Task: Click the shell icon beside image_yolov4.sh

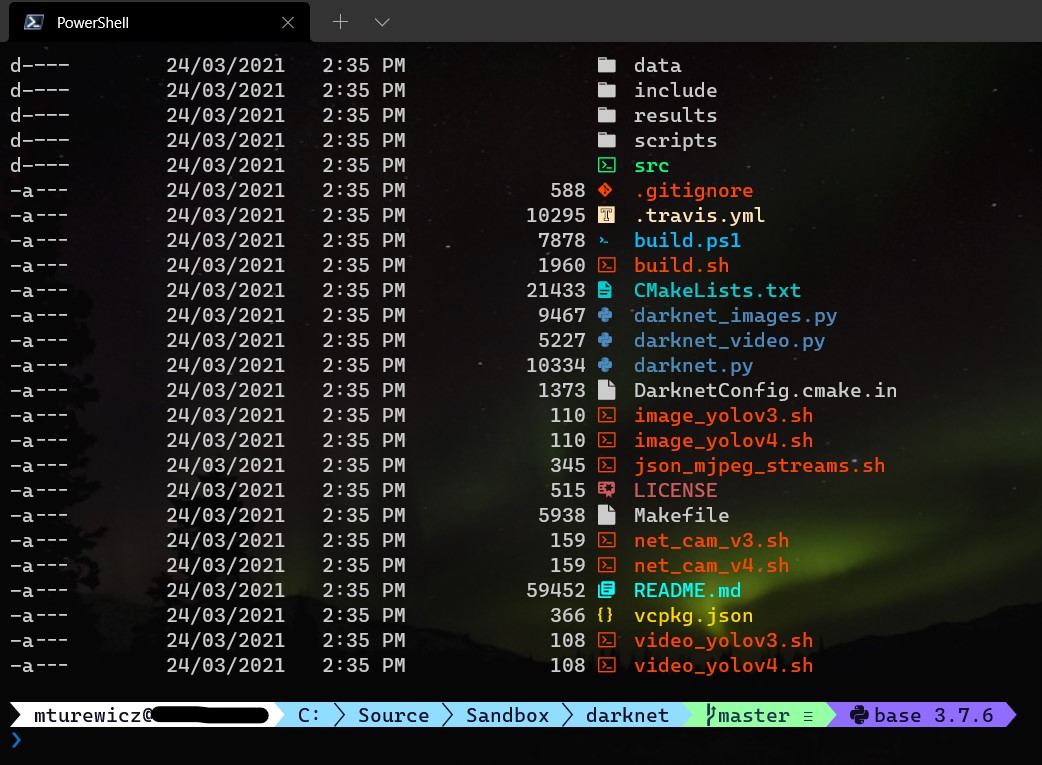Action: point(606,440)
